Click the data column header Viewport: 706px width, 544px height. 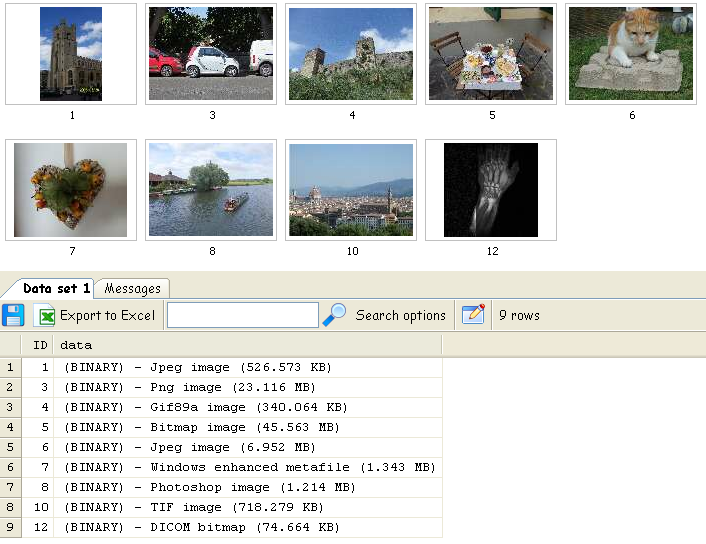tap(248, 345)
